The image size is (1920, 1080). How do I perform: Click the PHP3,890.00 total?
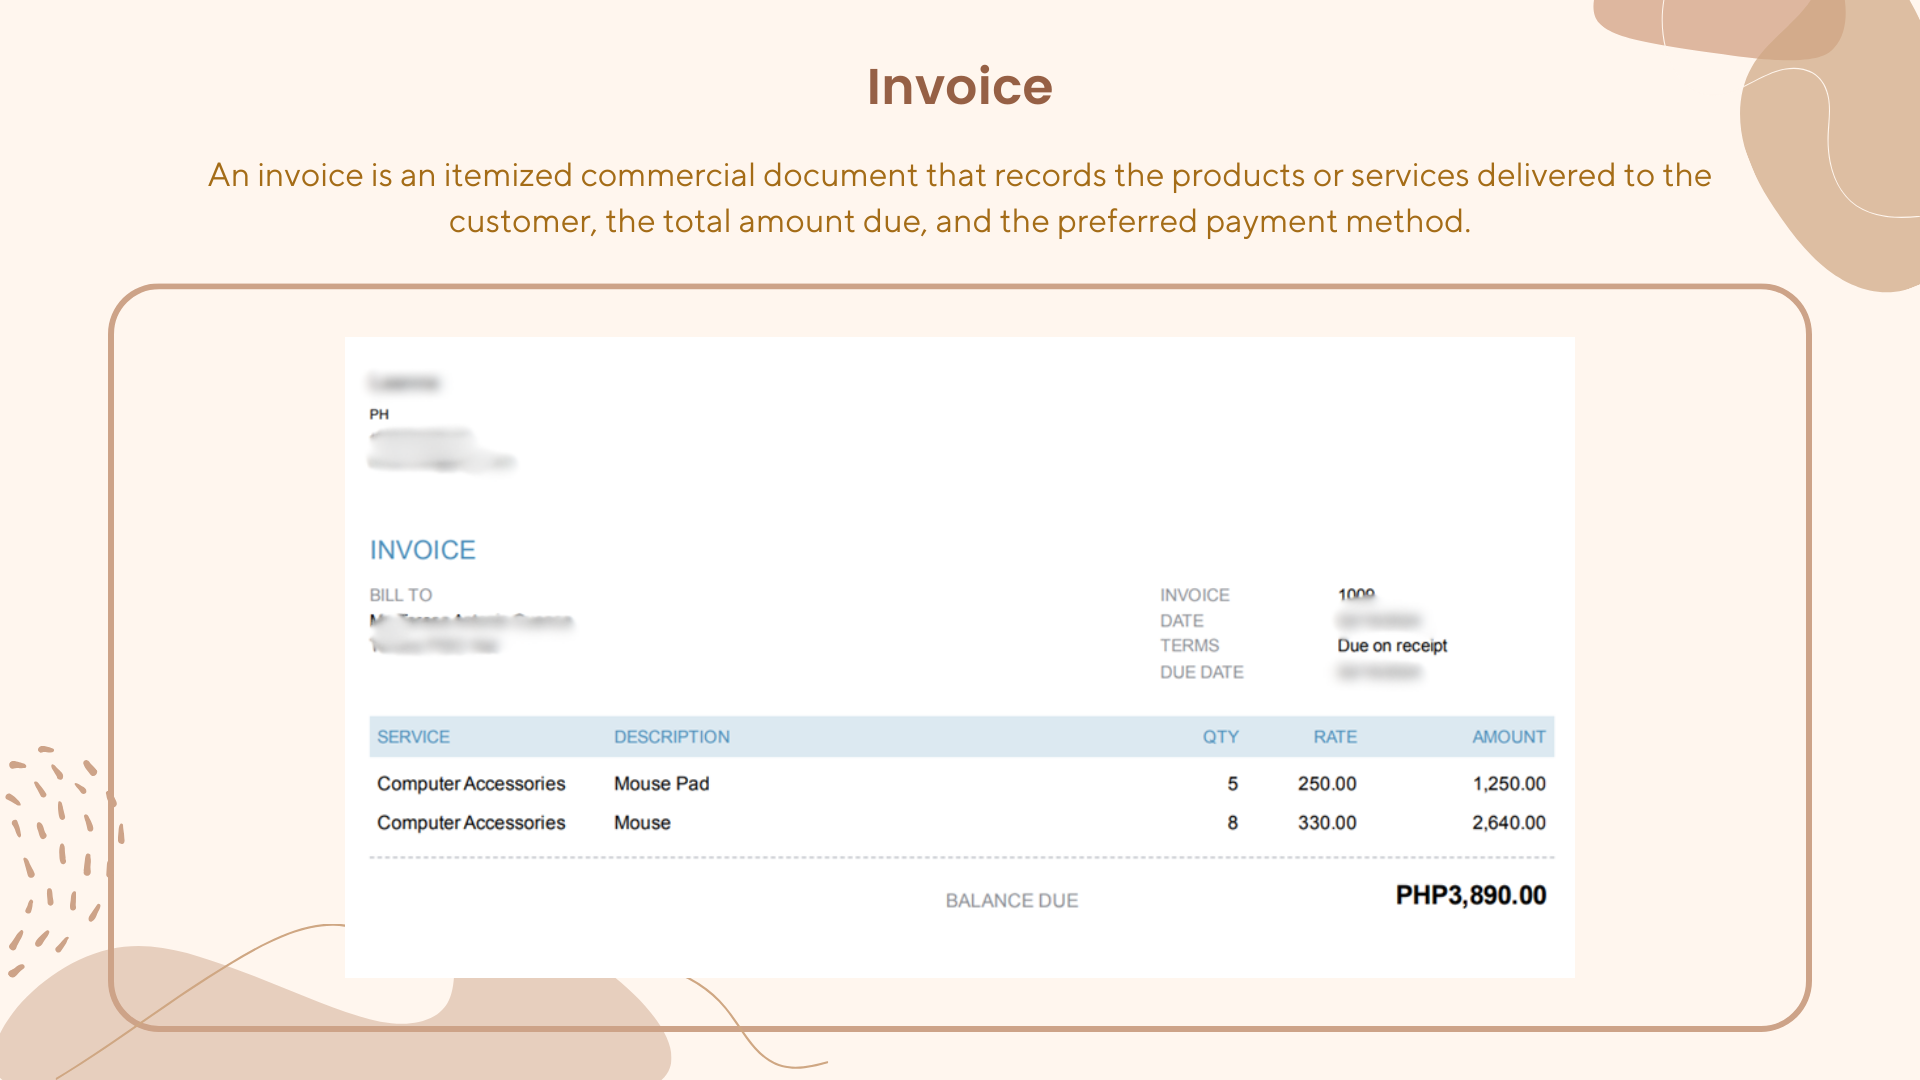pyautogui.click(x=1470, y=896)
